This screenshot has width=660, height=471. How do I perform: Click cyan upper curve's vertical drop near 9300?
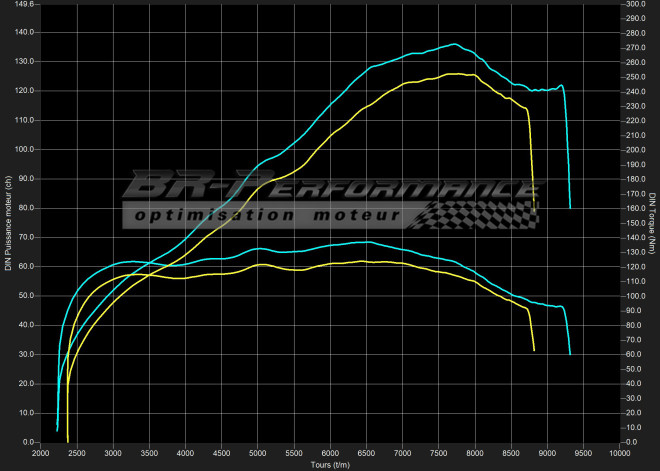coord(567,150)
